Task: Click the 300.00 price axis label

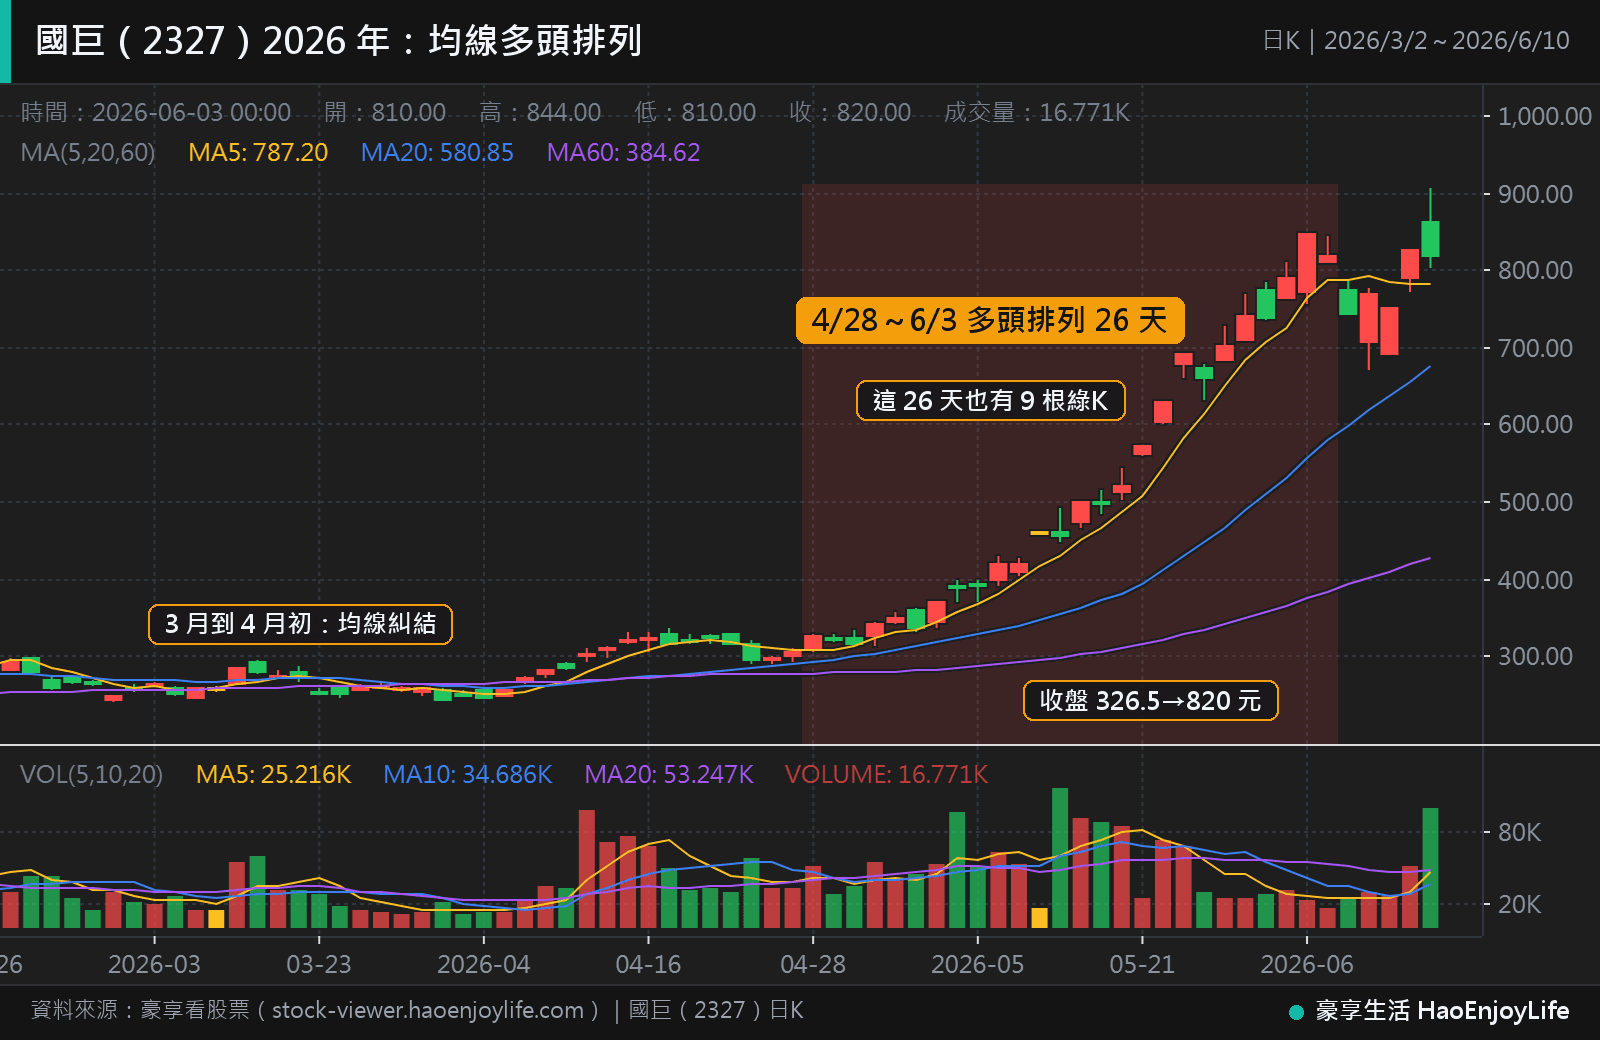Action: [x=1535, y=656]
